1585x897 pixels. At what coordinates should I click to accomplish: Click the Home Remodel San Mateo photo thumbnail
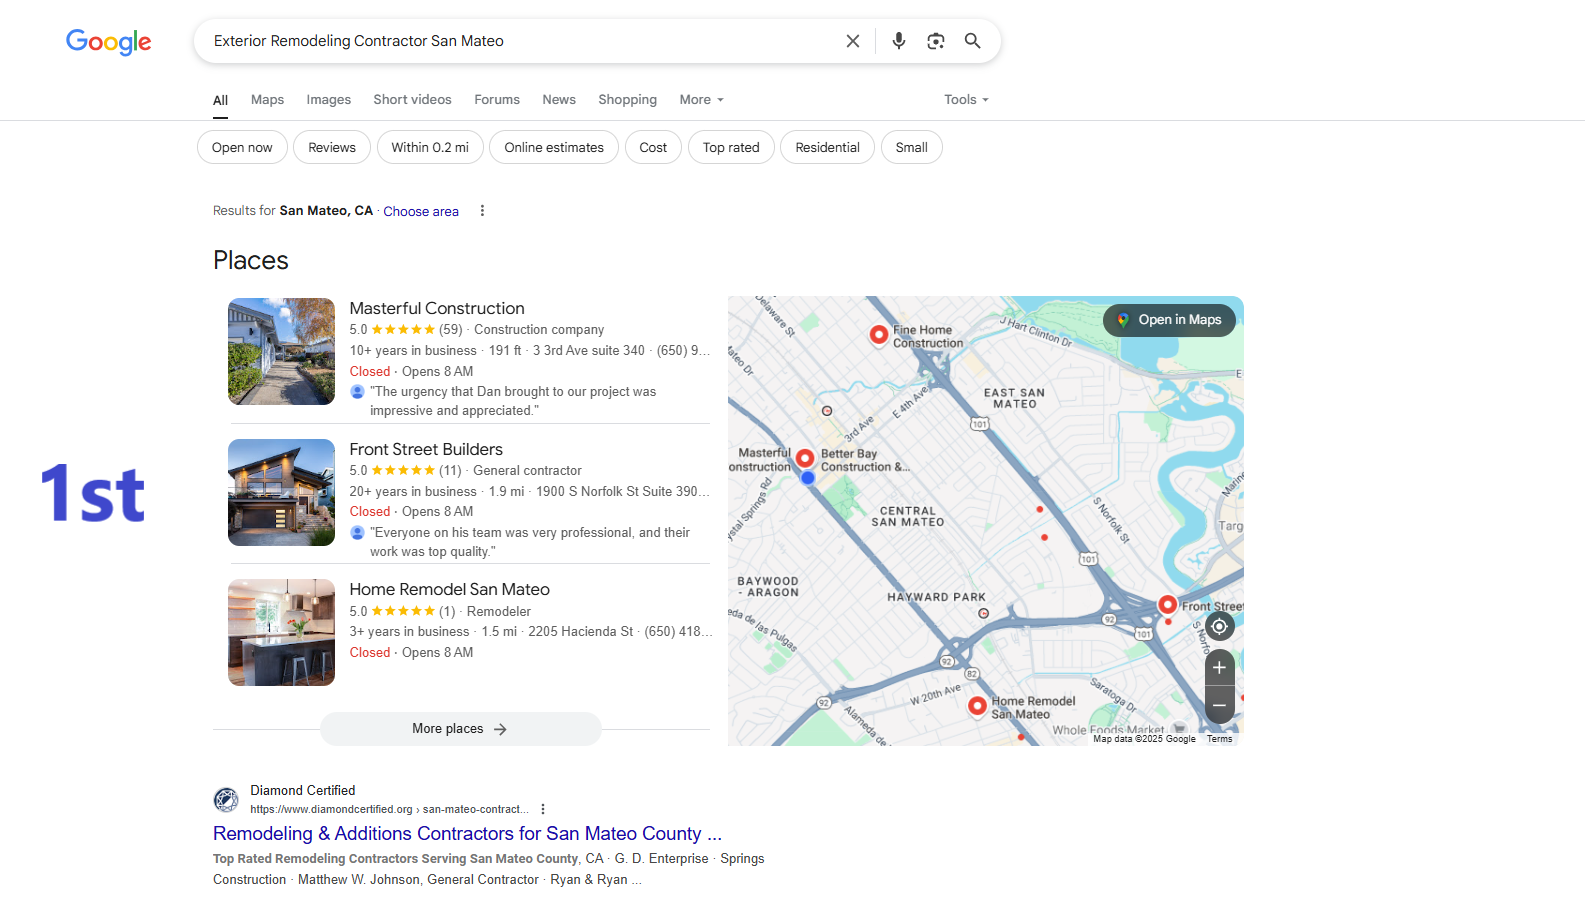click(x=281, y=632)
